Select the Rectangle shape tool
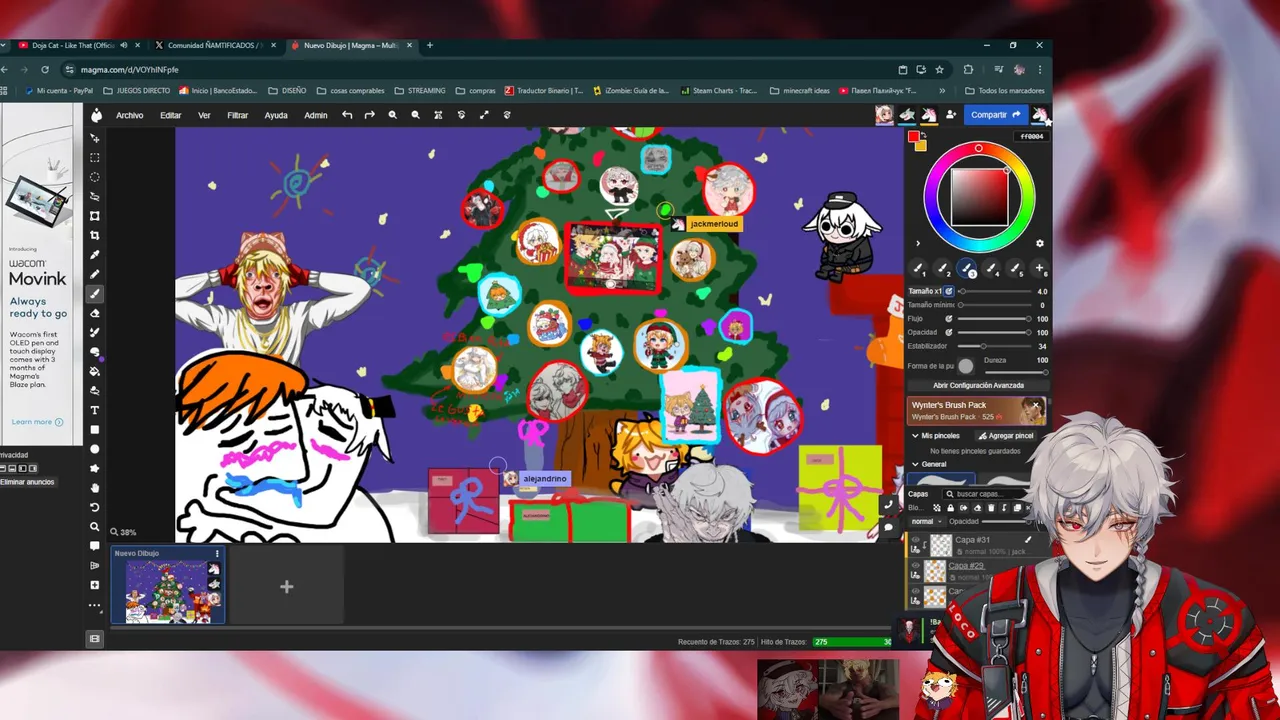 (x=95, y=430)
